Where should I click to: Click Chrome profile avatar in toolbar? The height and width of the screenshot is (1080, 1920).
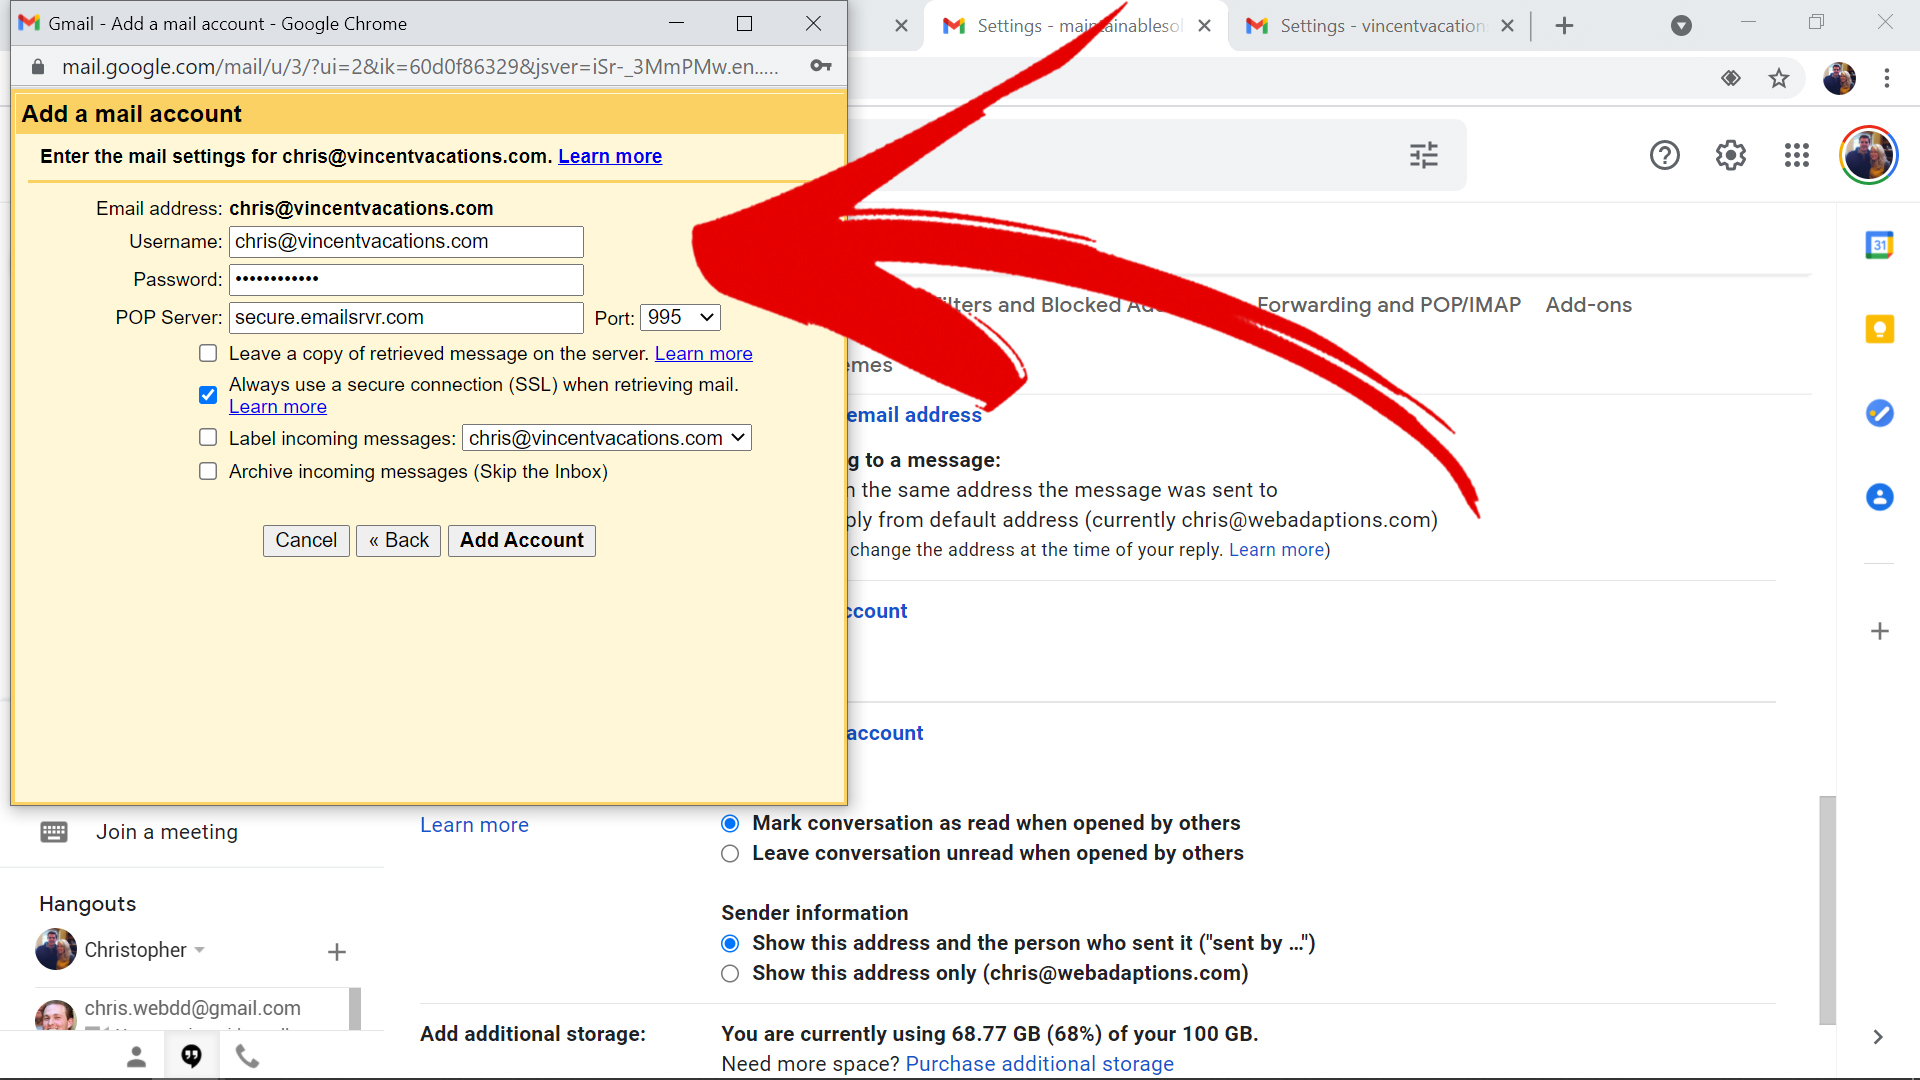(x=1839, y=78)
